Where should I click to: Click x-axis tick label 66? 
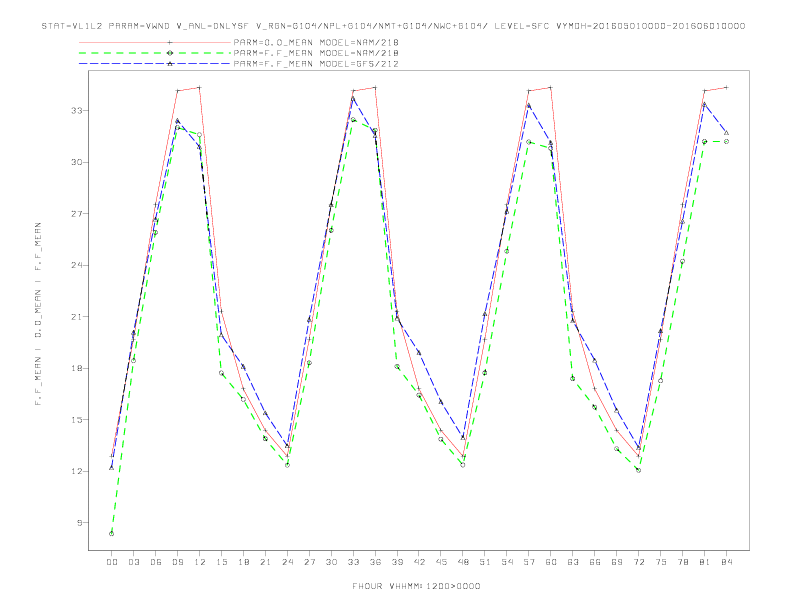tap(595, 562)
